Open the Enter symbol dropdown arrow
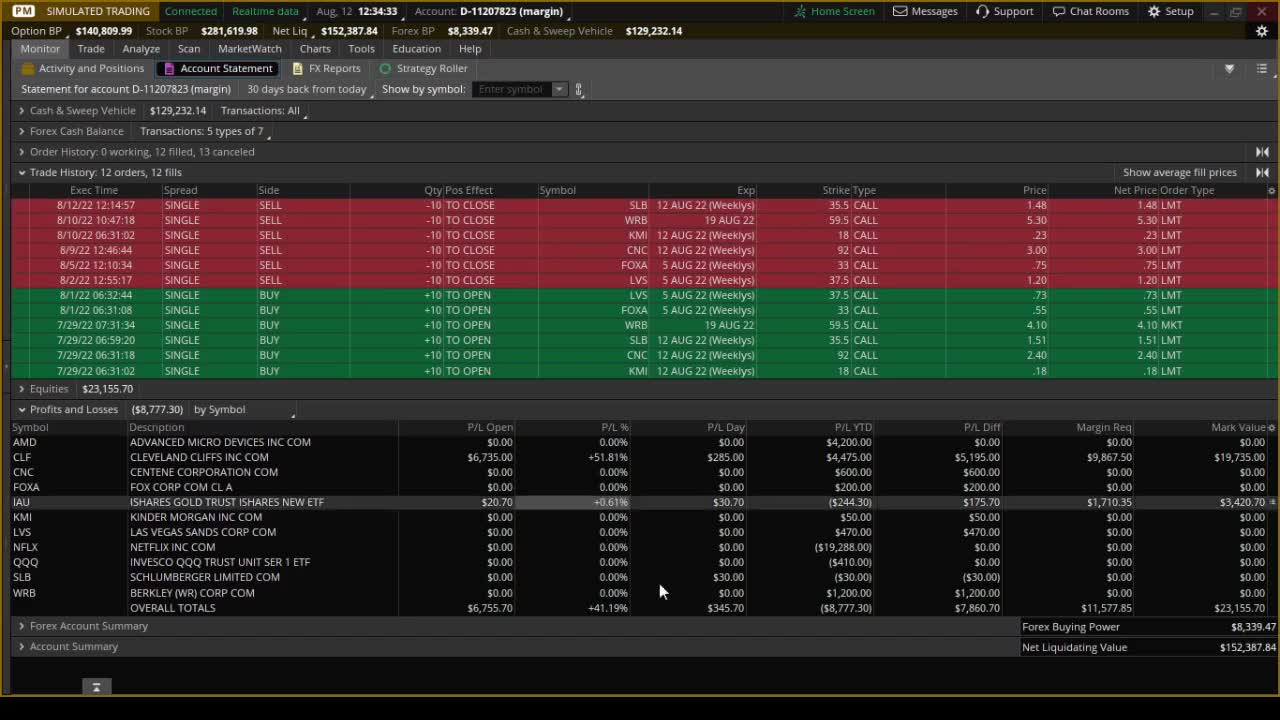Image resolution: width=1280 pixels, height=720 pixels. pyautogui.click(x=559, y=89)
